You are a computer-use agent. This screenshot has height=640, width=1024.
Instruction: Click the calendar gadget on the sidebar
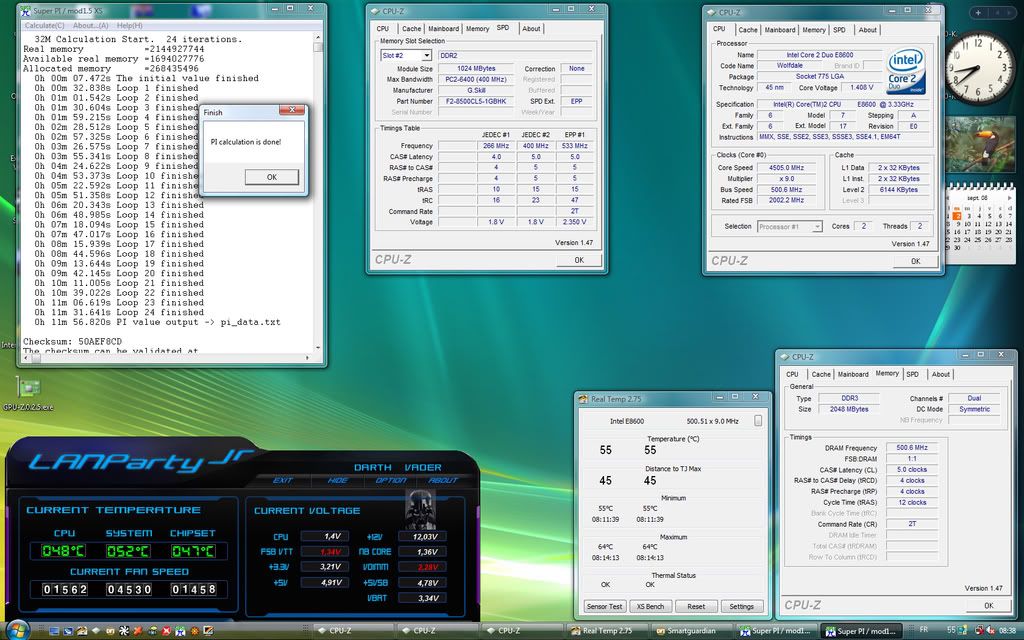tap(980, 220)
